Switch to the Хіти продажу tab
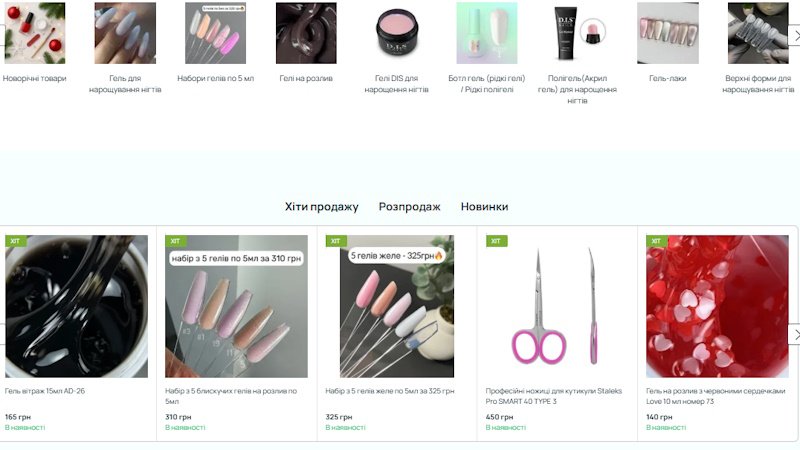Screen dimensions: 800x450 (x=321, y=207)
